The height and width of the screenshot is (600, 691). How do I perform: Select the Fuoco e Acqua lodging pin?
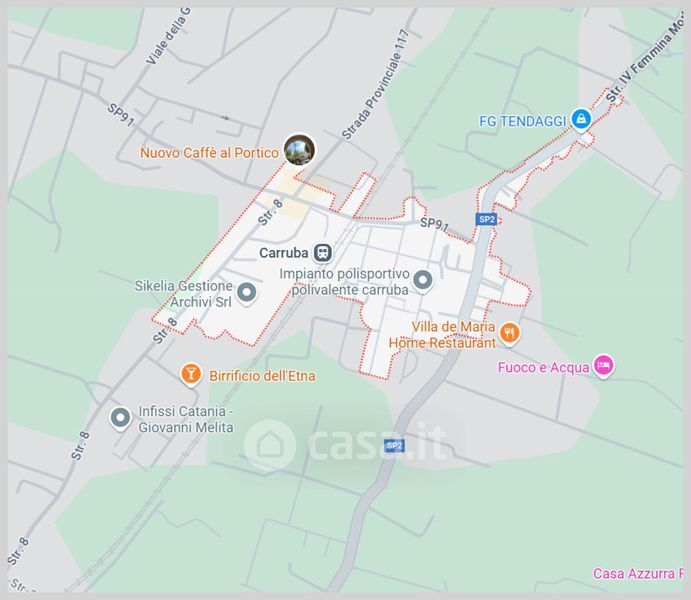pyautogui.click(x=604, y=367)
